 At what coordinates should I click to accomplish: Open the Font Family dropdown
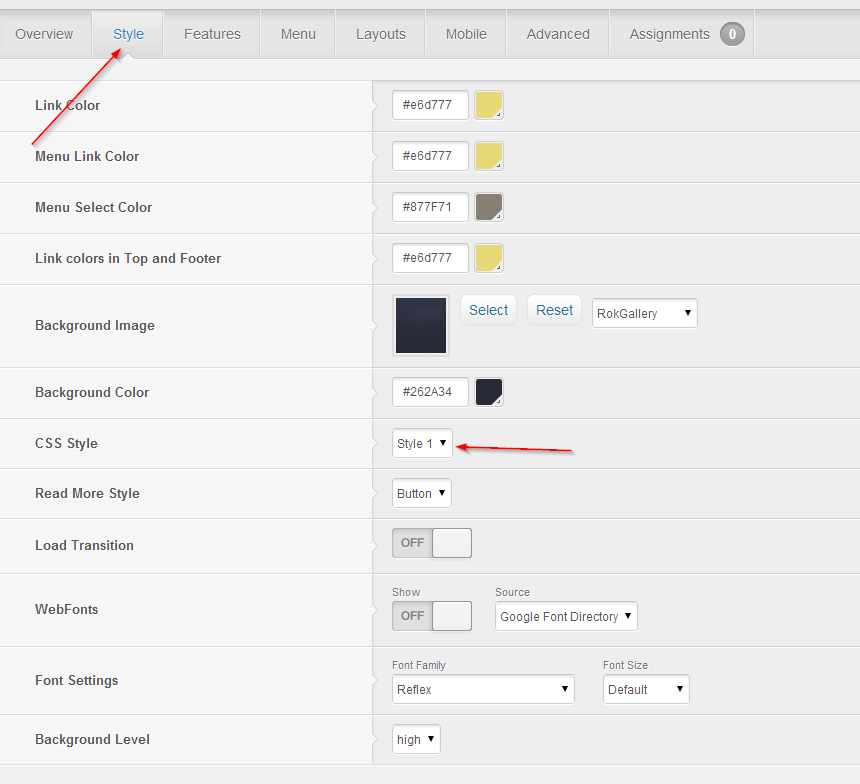(483, 689)
